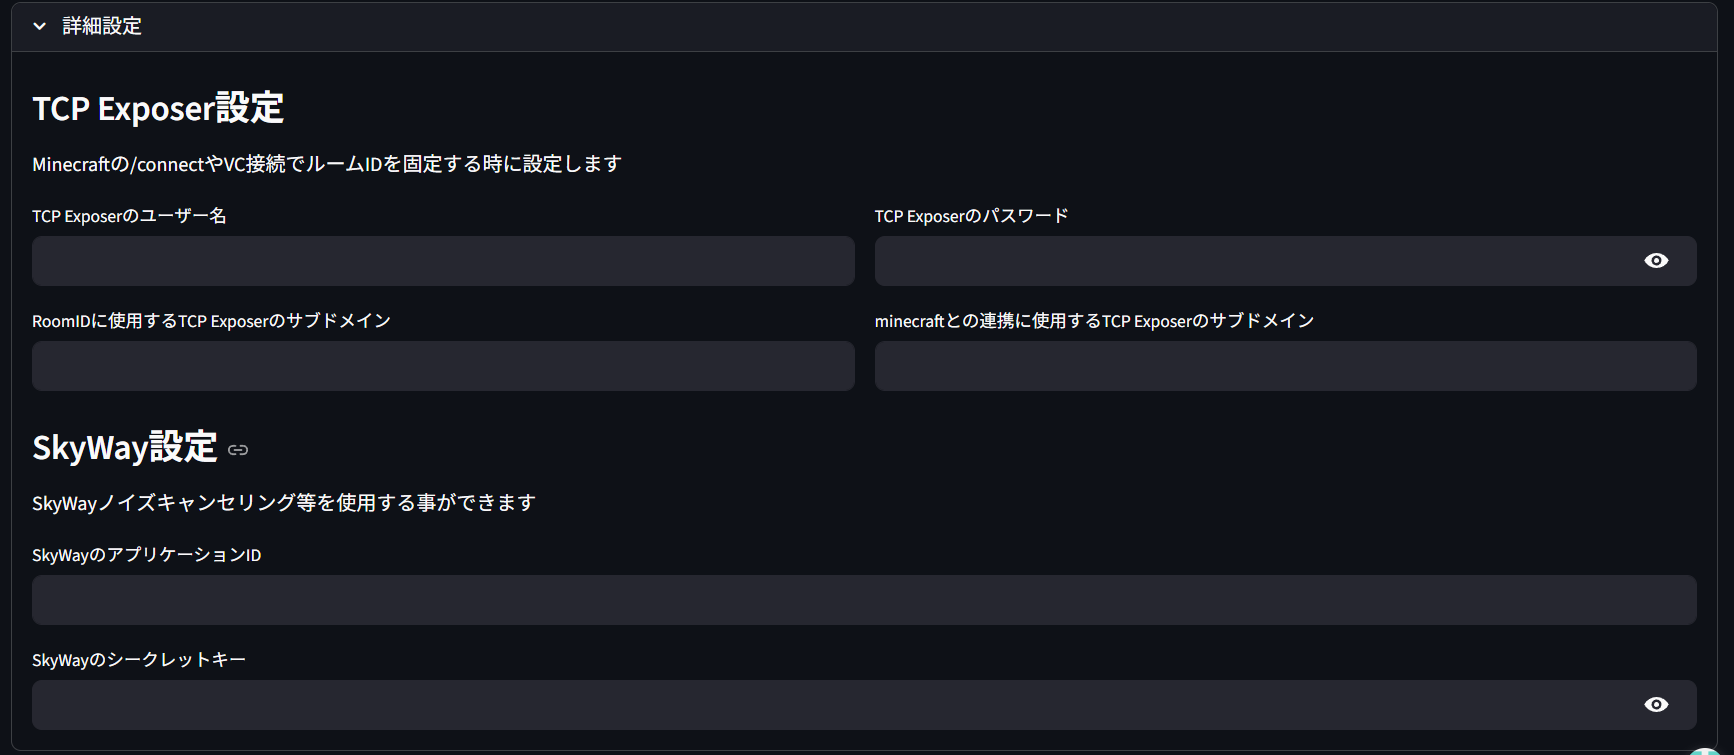Click the SkyWayのシークレットキー label
This screenshot has height=755, width=1734.
coord(139,660)
